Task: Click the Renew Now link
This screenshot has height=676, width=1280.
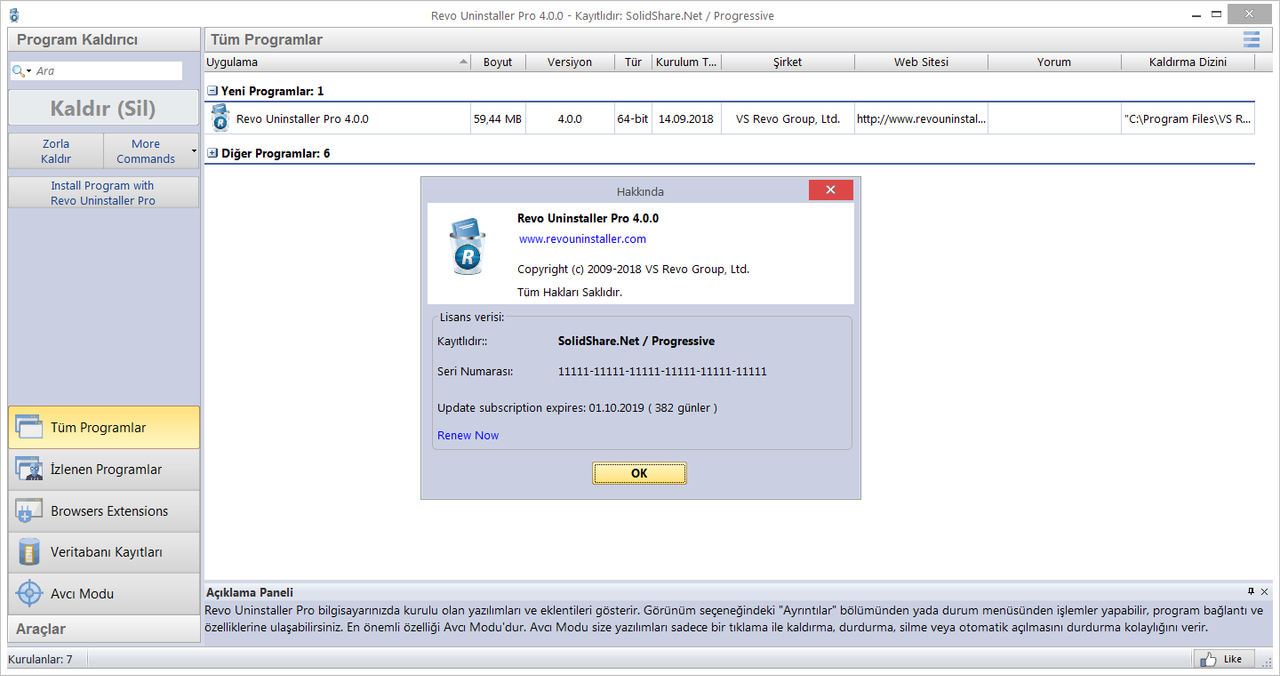Action: click(468, 435)
